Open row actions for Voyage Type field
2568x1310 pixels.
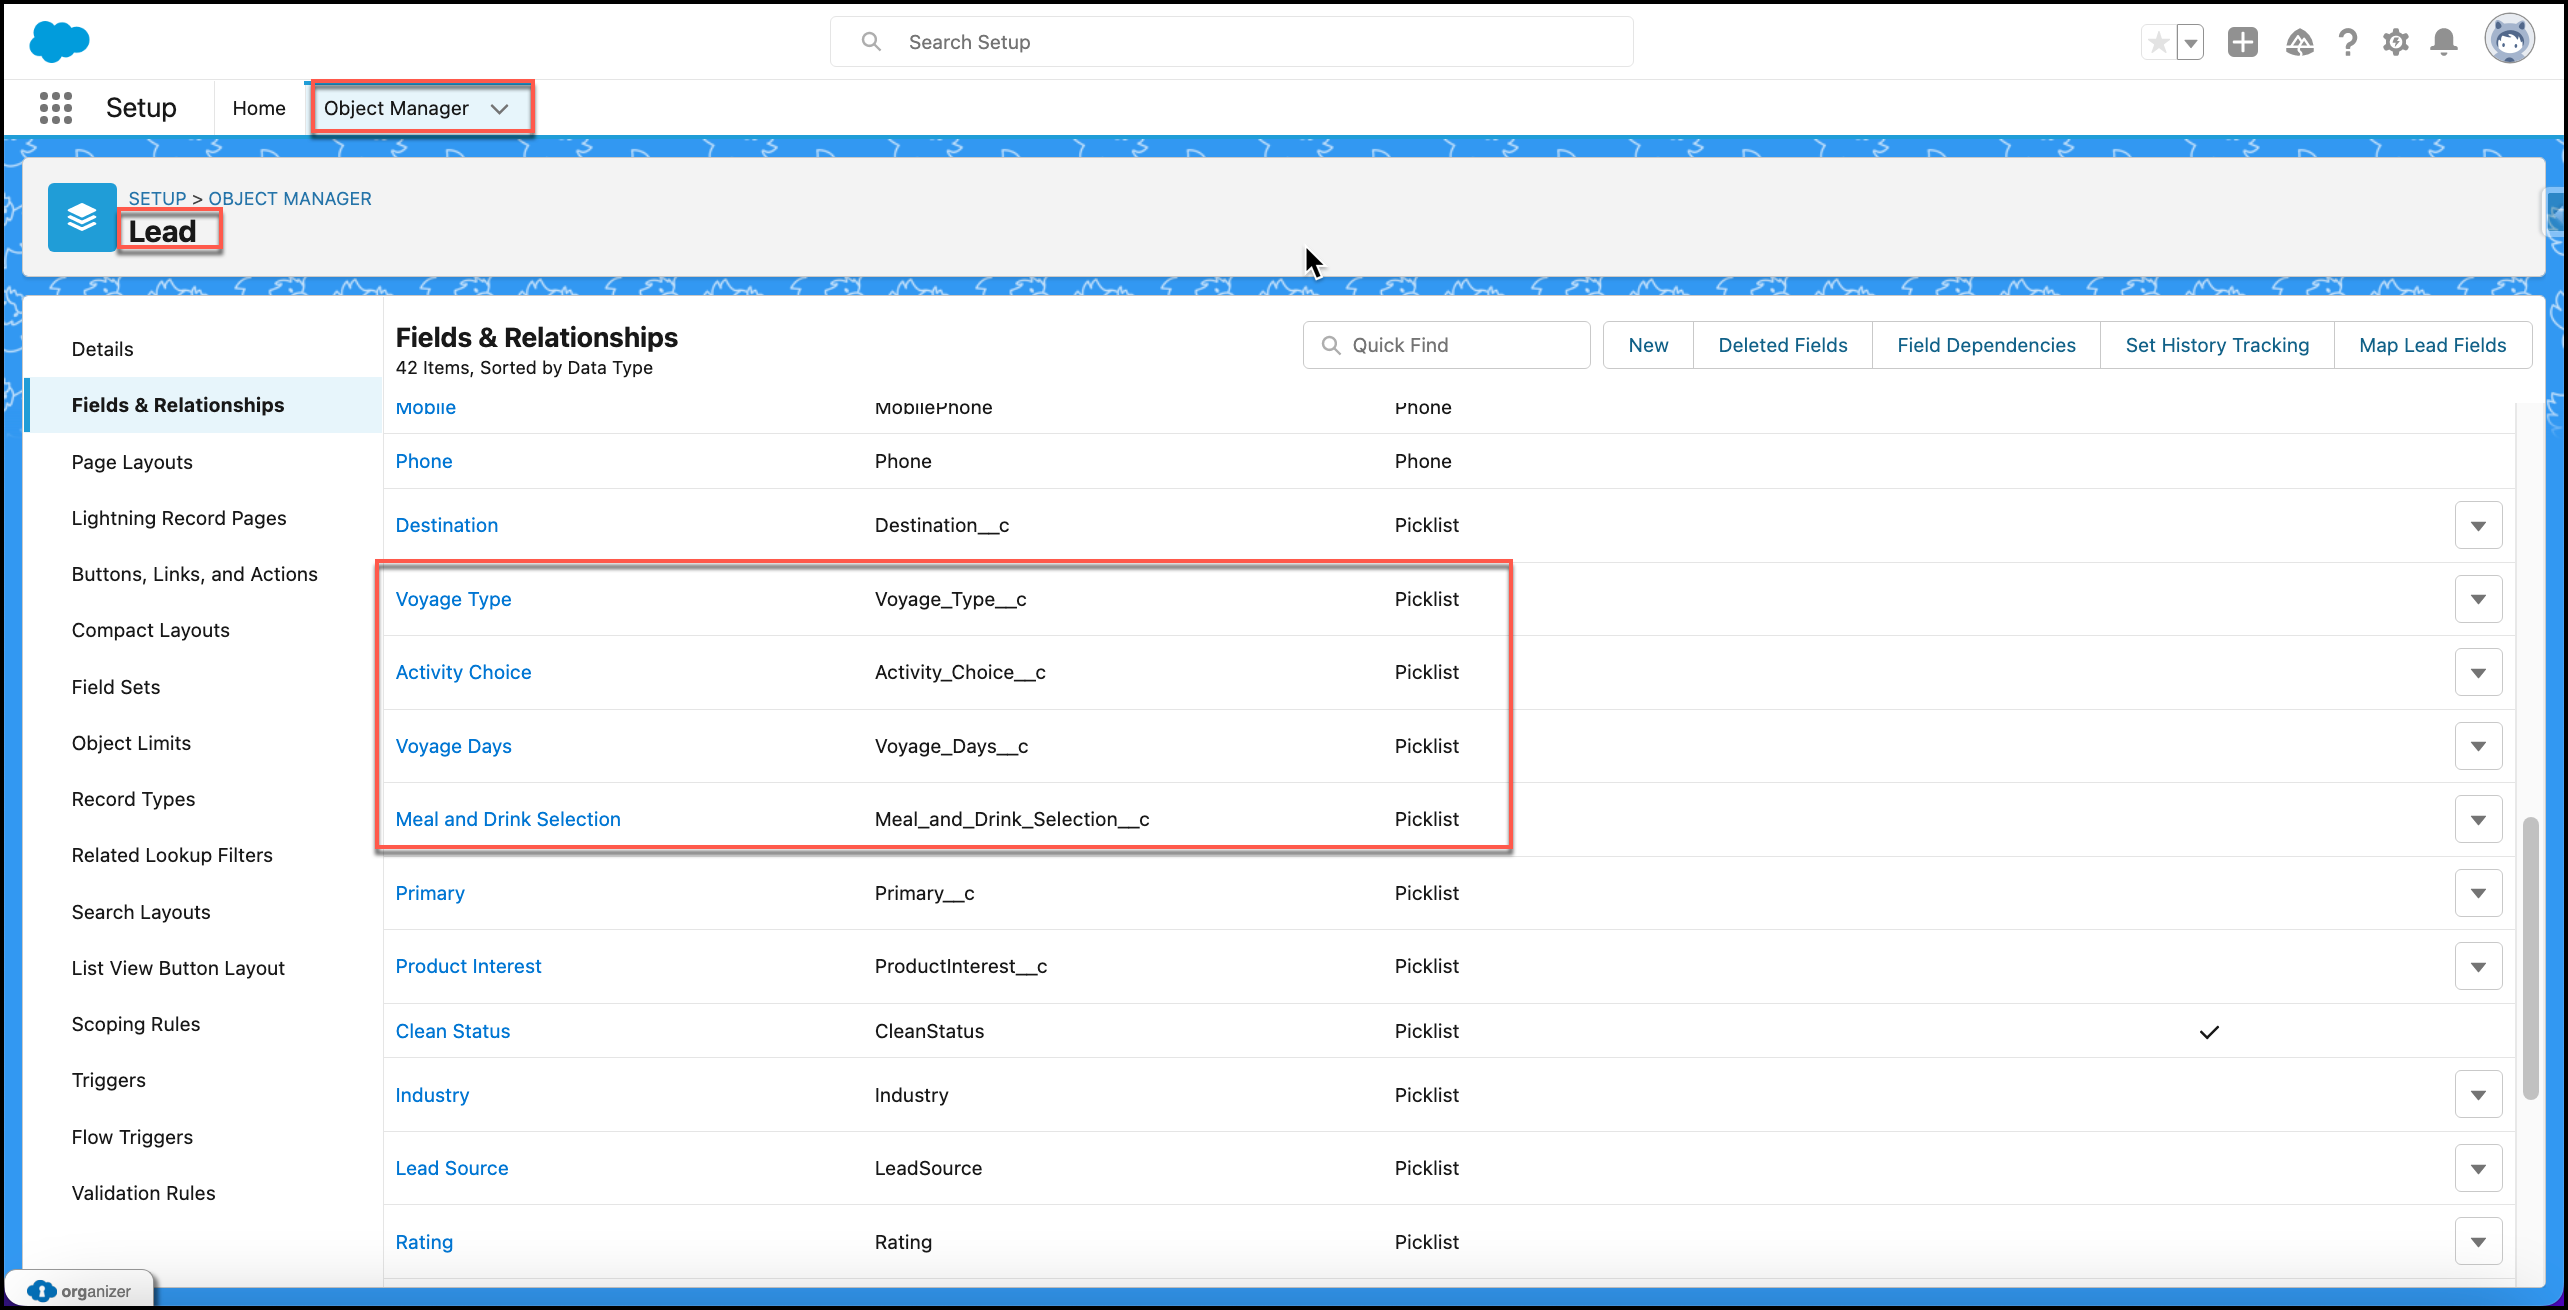point(2478,599)
